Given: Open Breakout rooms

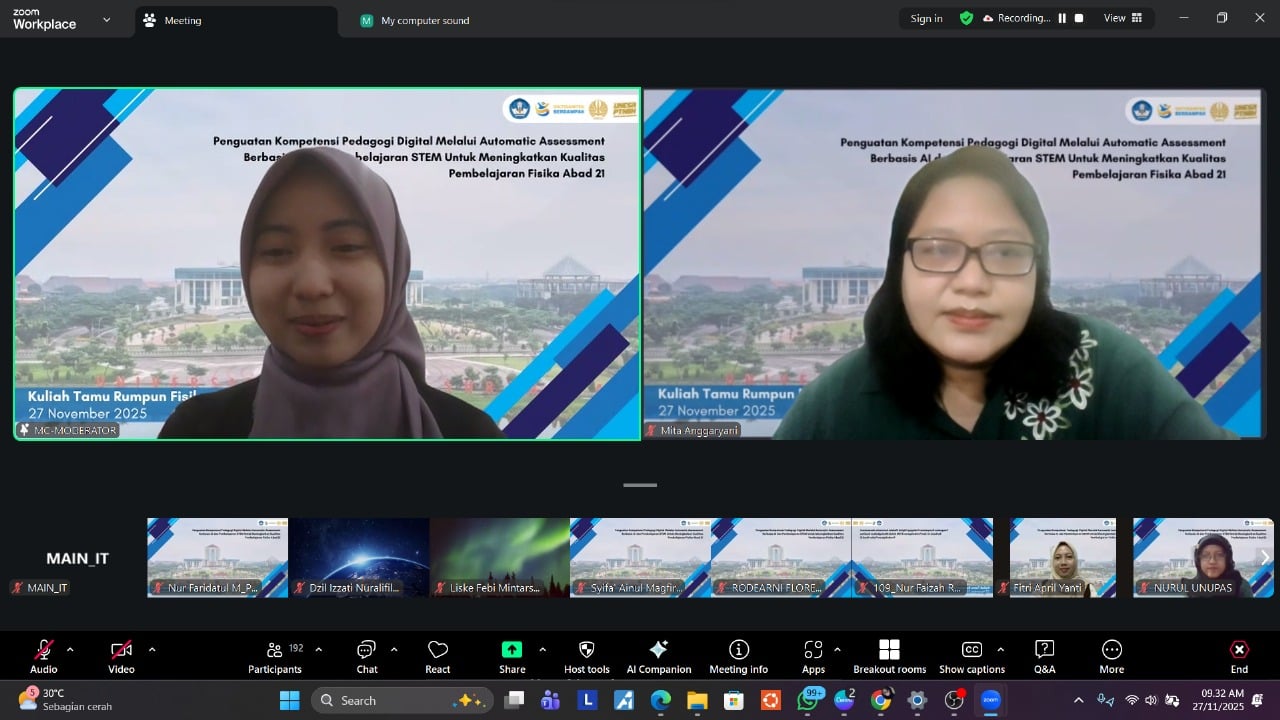Looking at the screenshot, I should click(x=889, y=657).
